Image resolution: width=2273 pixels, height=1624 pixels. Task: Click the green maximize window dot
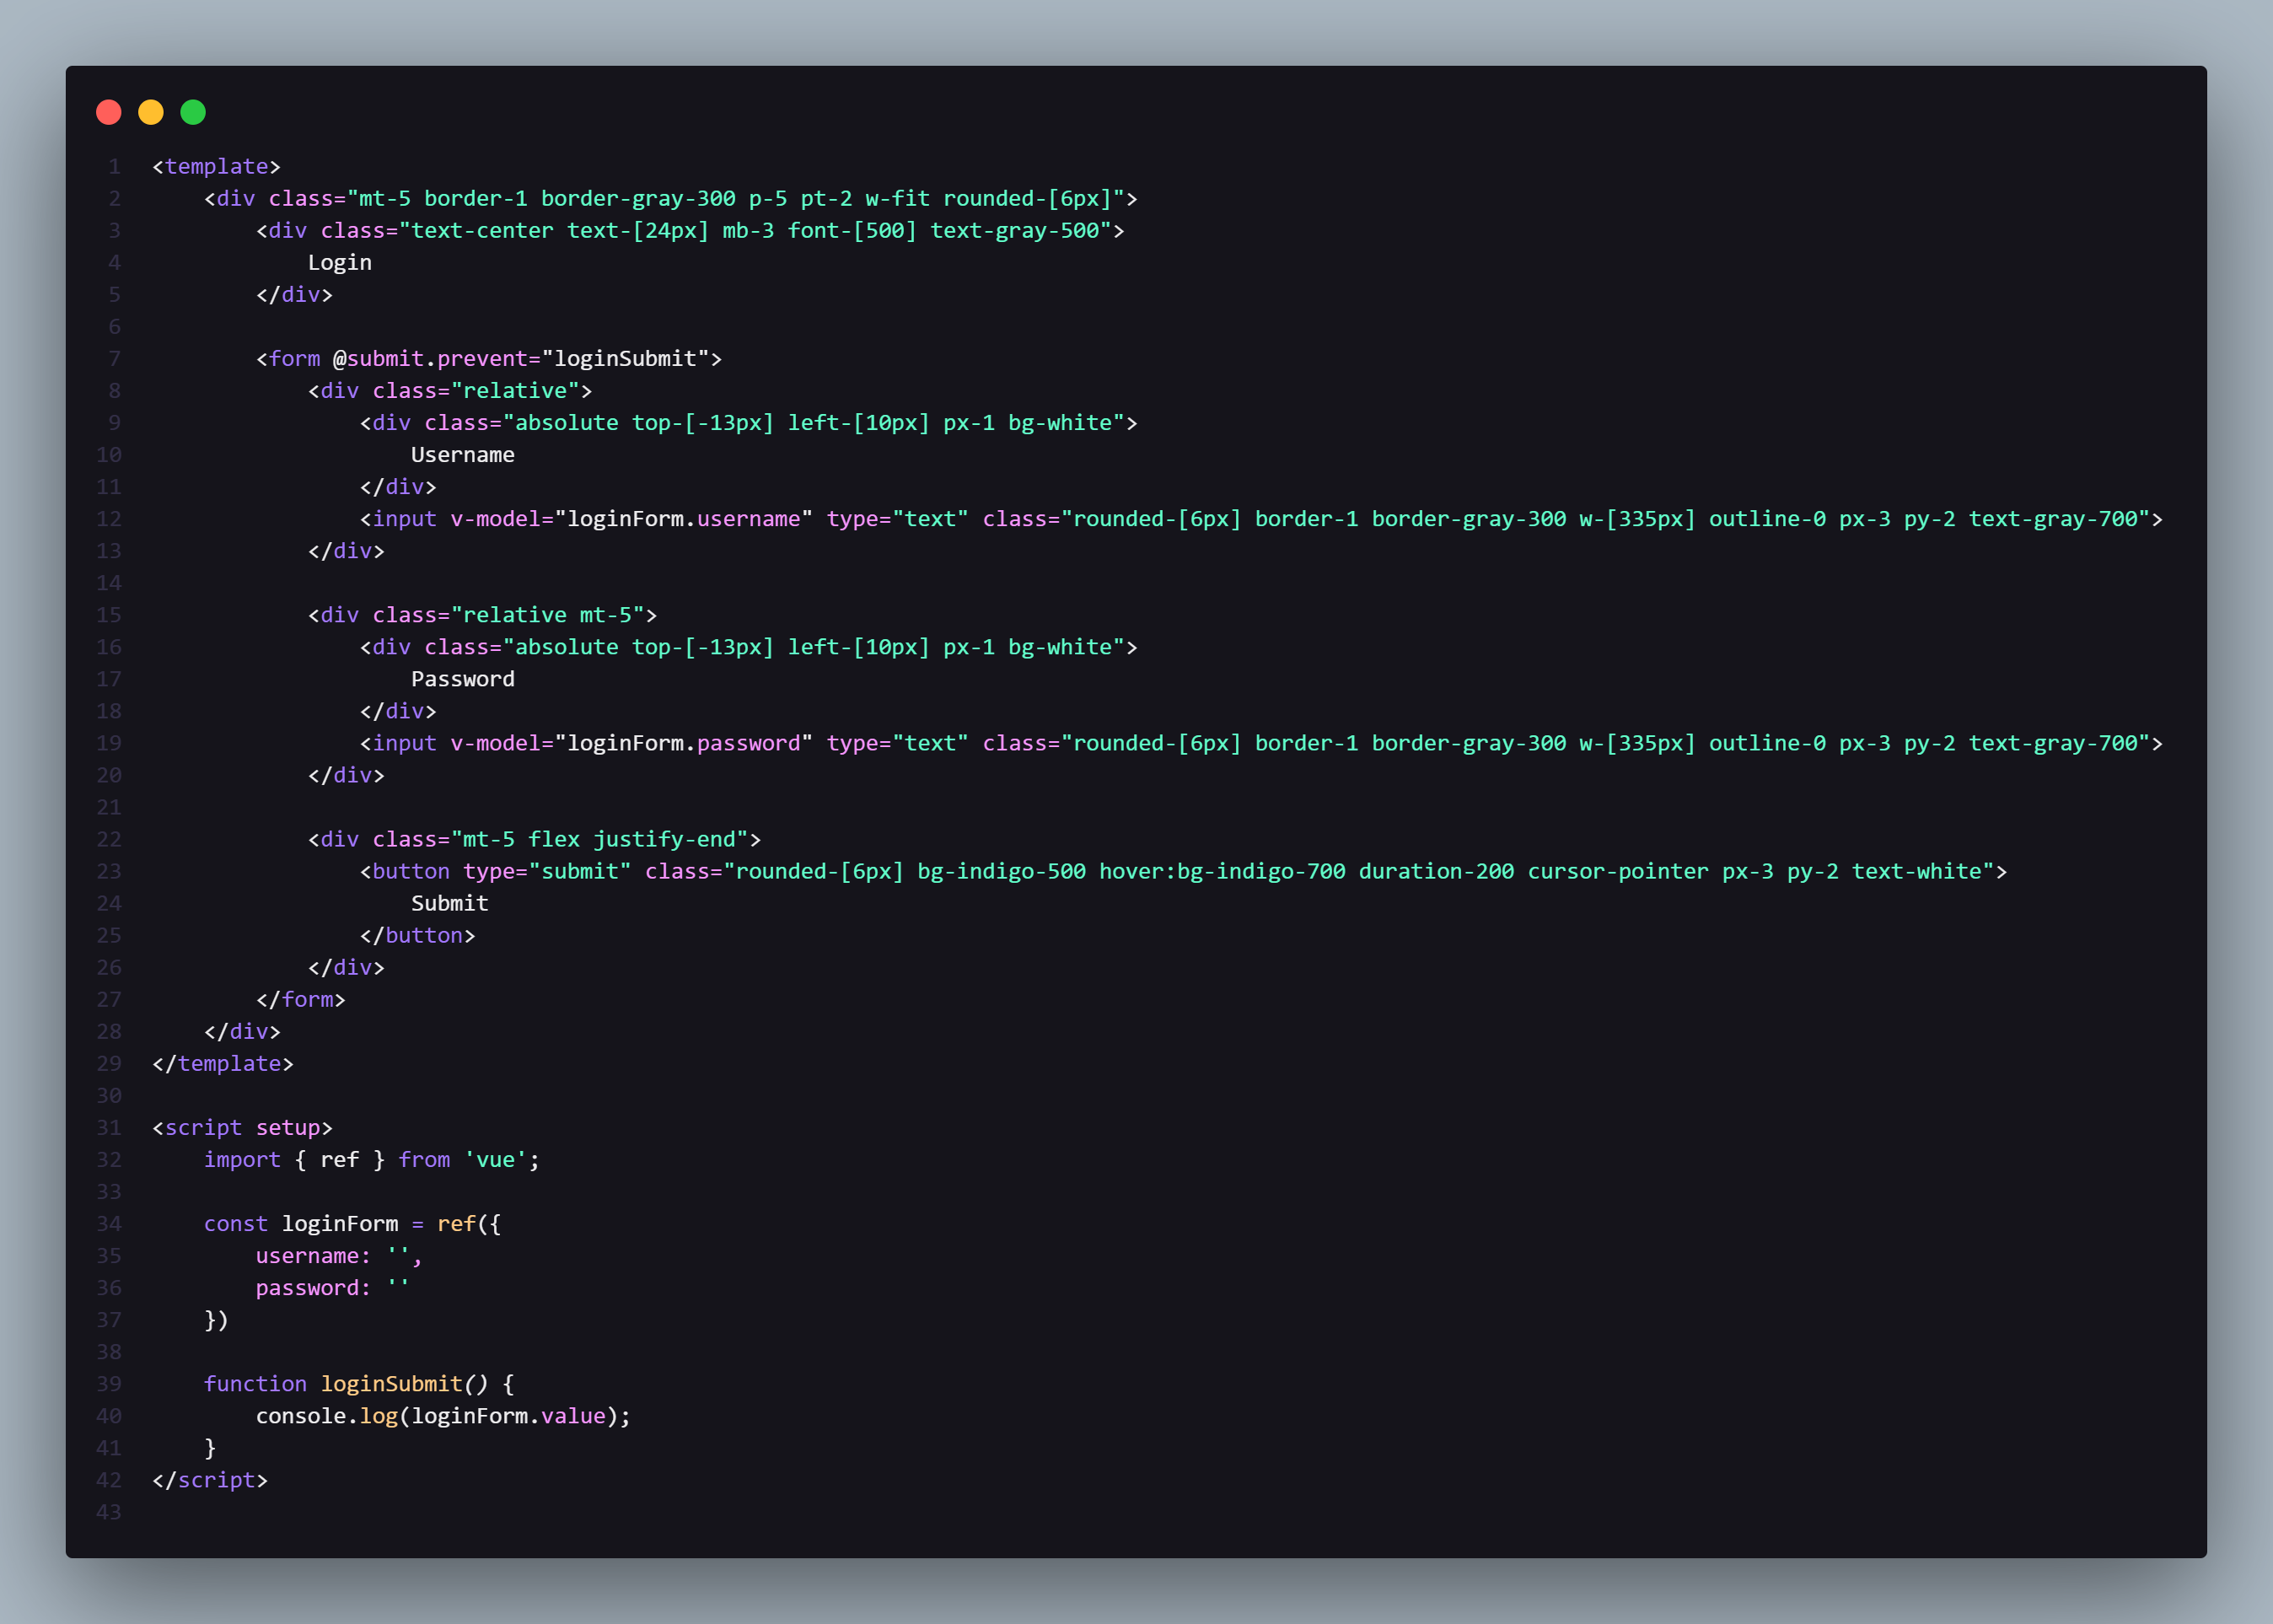click(193, 112)
